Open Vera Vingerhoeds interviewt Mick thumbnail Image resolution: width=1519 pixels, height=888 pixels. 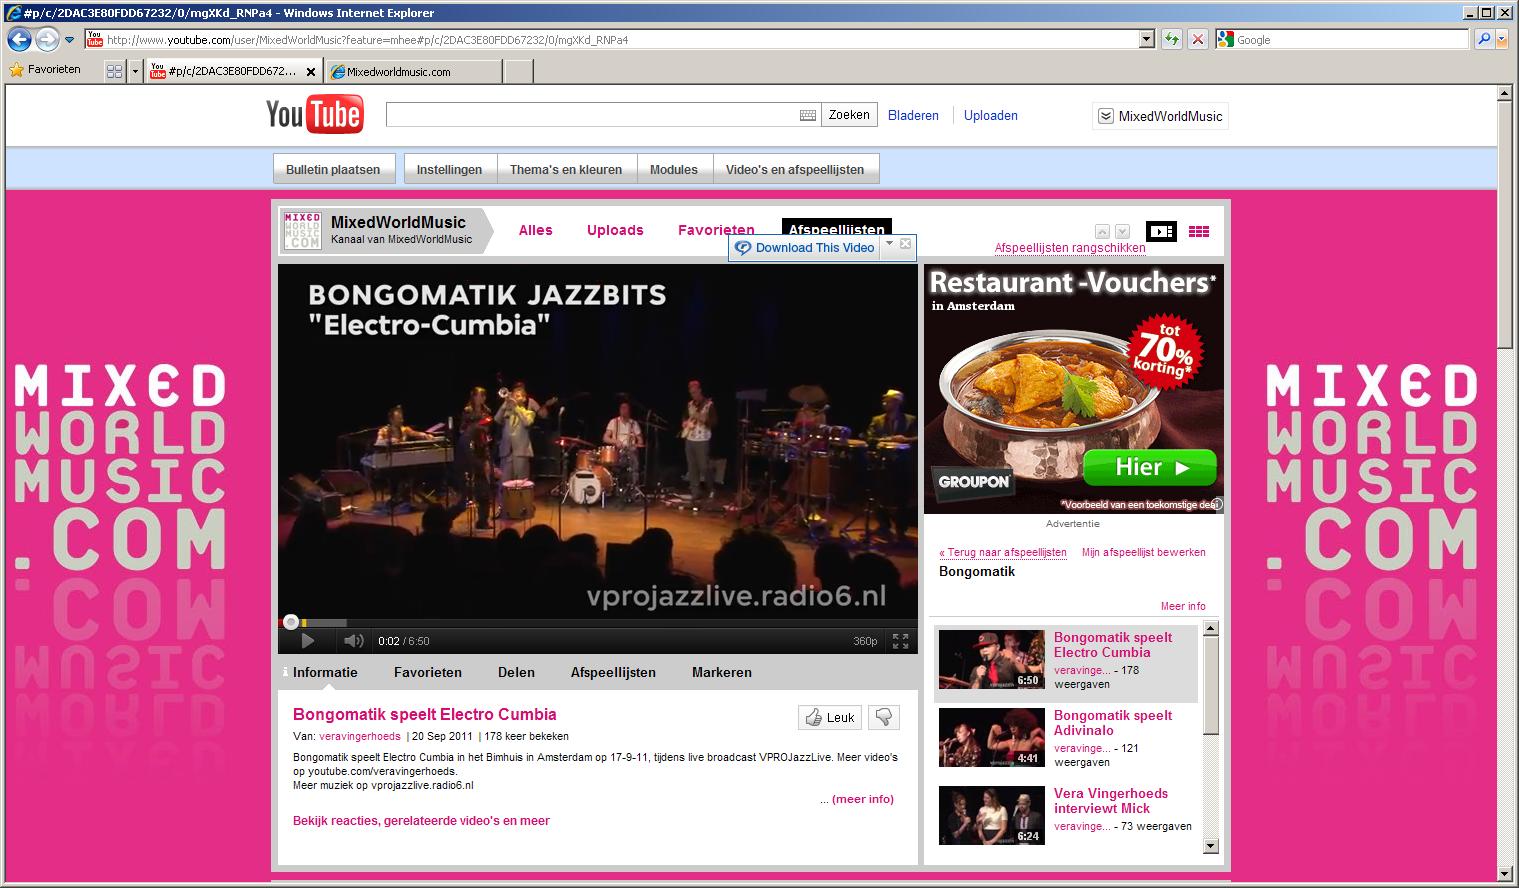(x=992, y=816)
